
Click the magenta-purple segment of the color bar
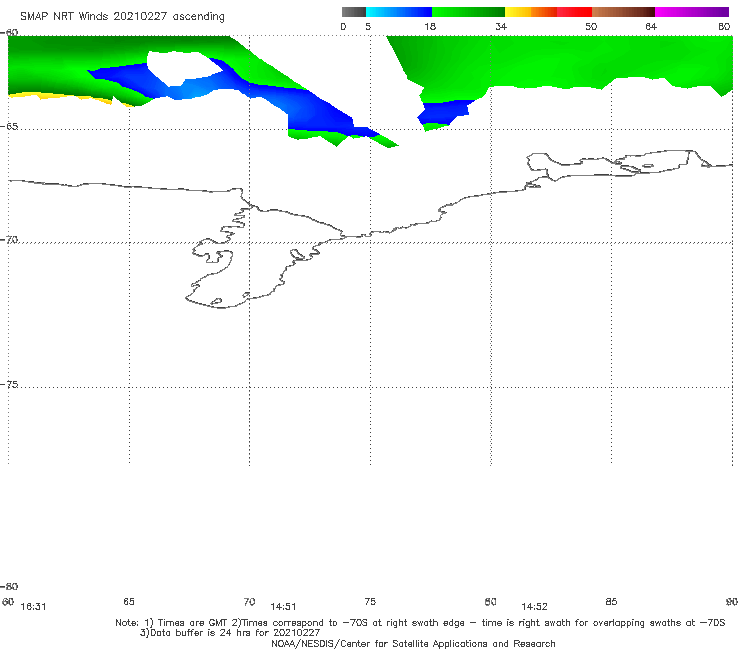(x=692, y=12)
